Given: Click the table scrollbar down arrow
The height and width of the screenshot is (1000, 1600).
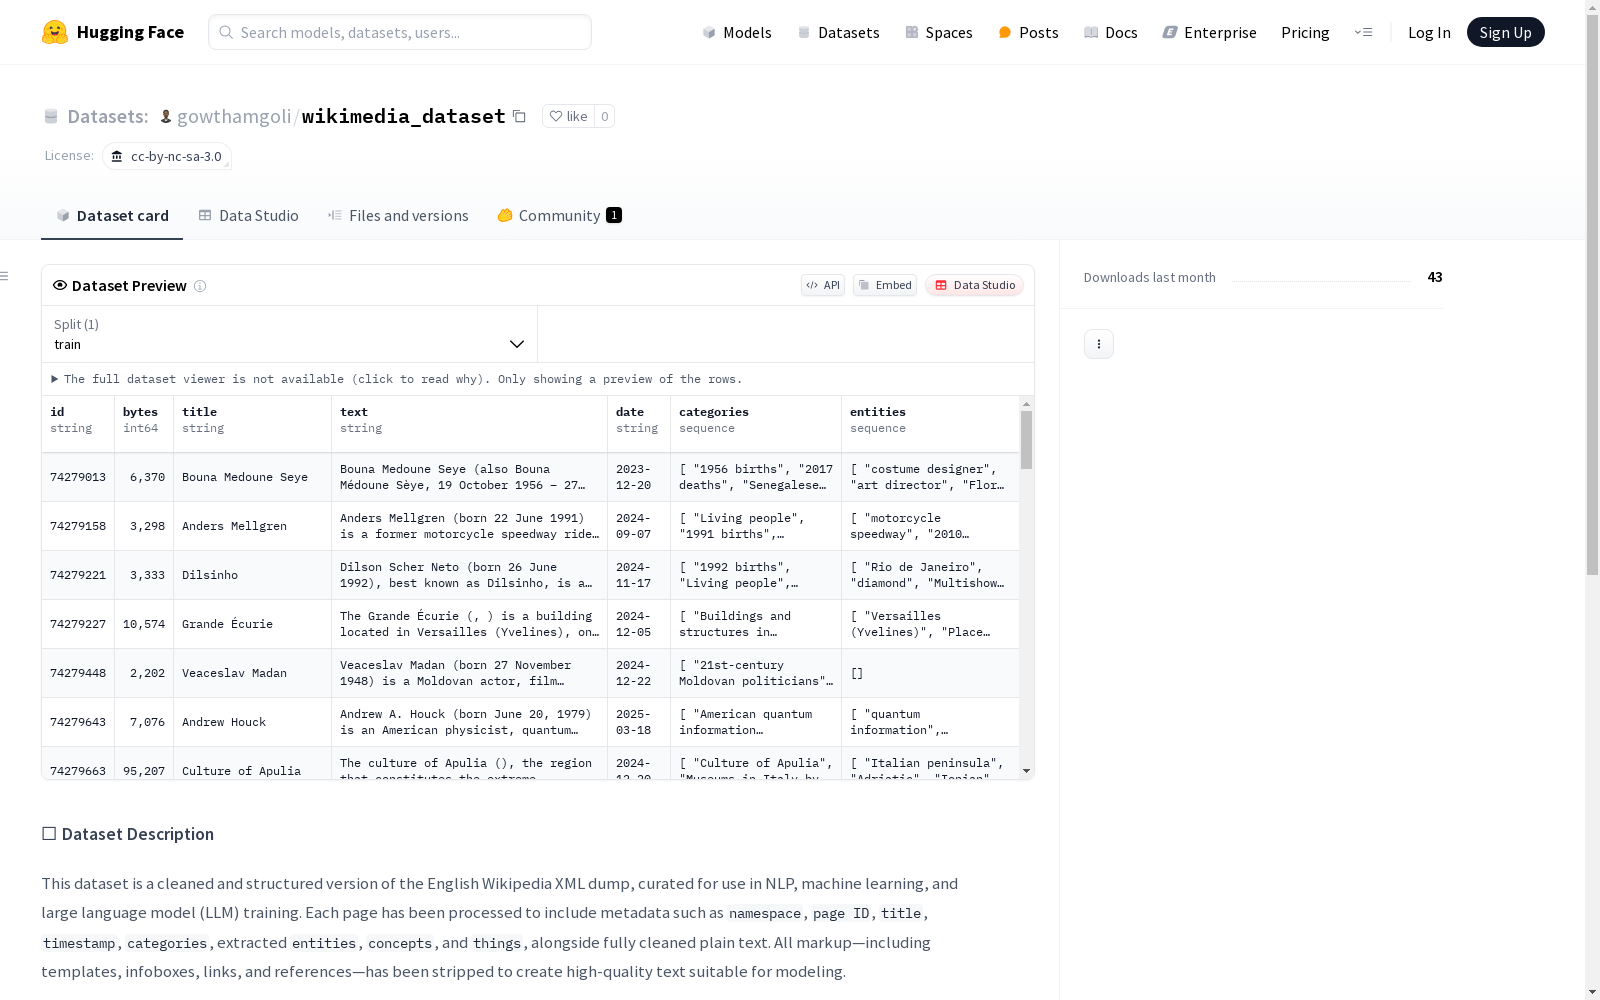Looking at the screenshot, I should [x=1026, y=771].
